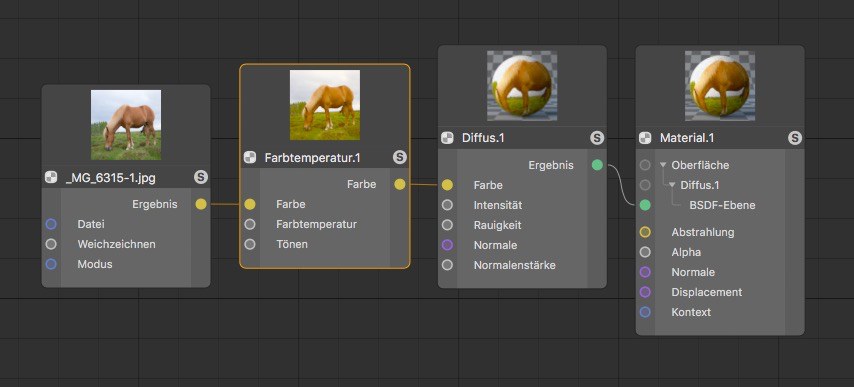Click the Farbtemperatur input port

[250, 224]
